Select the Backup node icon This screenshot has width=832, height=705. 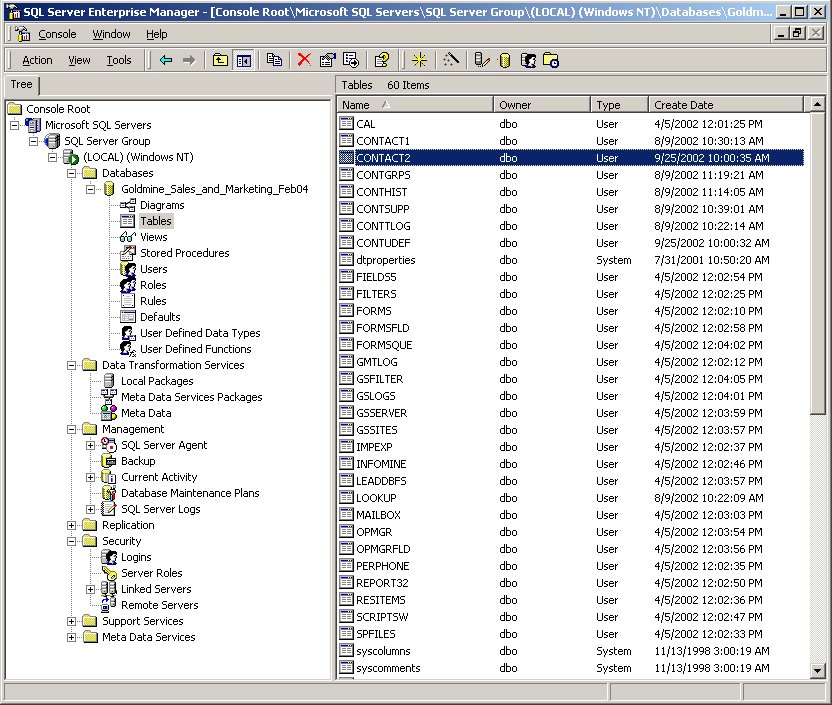[x=109, y=461]
